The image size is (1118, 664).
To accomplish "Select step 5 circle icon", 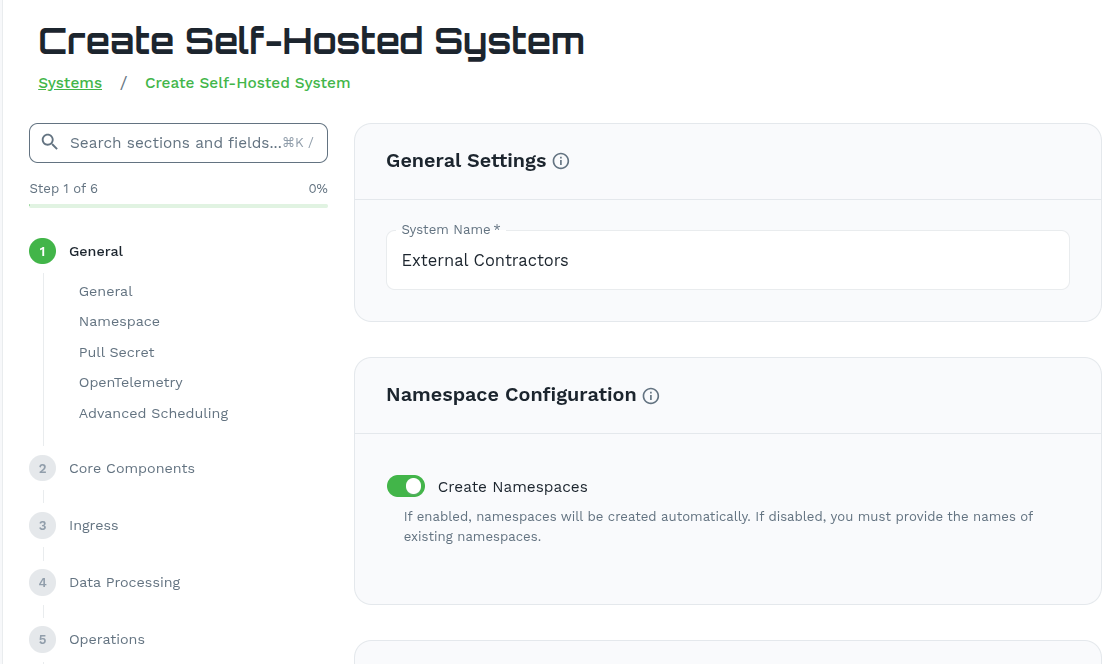I will [43, 640].
